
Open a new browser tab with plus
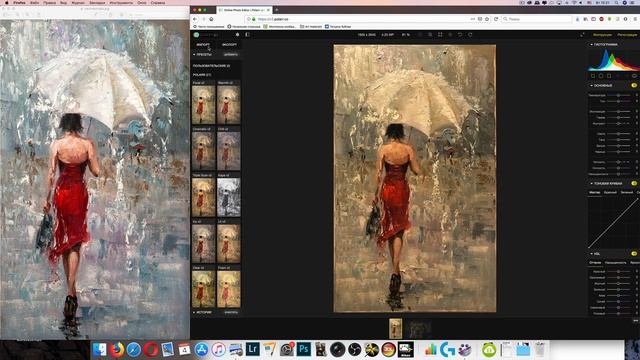click(x=276, y=10)
